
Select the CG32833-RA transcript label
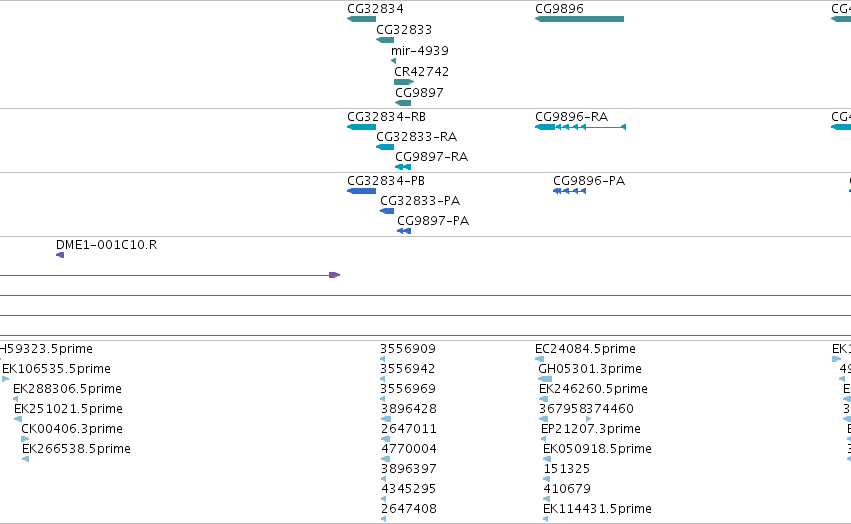(x=416, y=137)
